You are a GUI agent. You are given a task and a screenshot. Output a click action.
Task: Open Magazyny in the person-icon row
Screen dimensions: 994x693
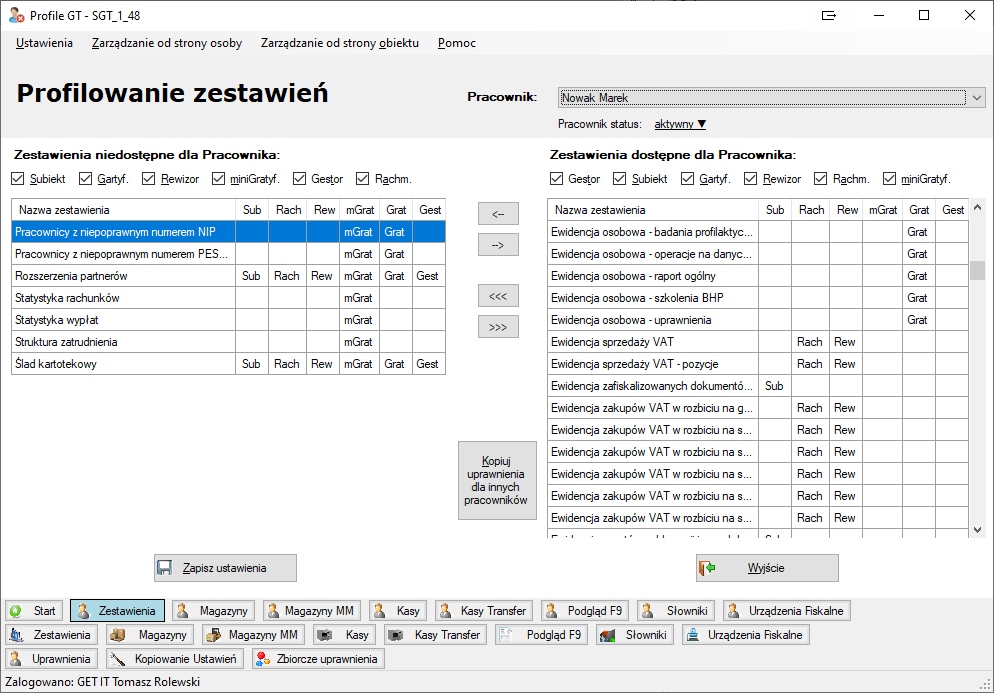click(214, 611)
